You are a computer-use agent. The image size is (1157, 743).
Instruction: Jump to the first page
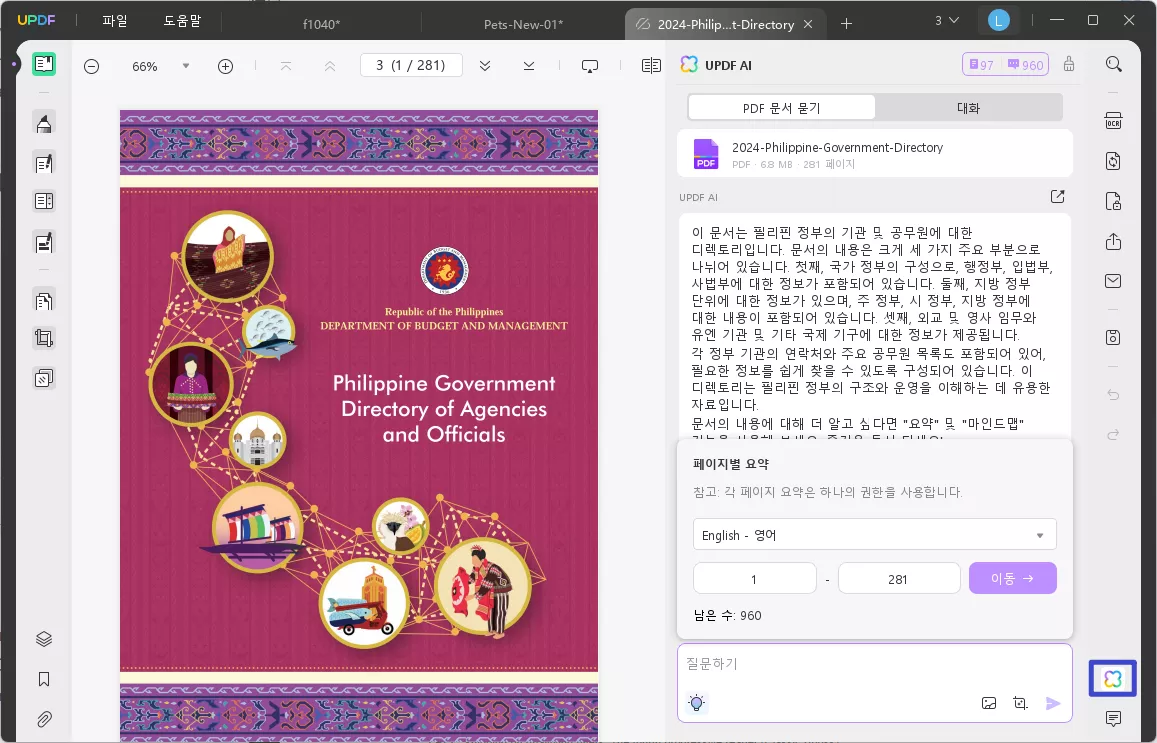(286, 66)
